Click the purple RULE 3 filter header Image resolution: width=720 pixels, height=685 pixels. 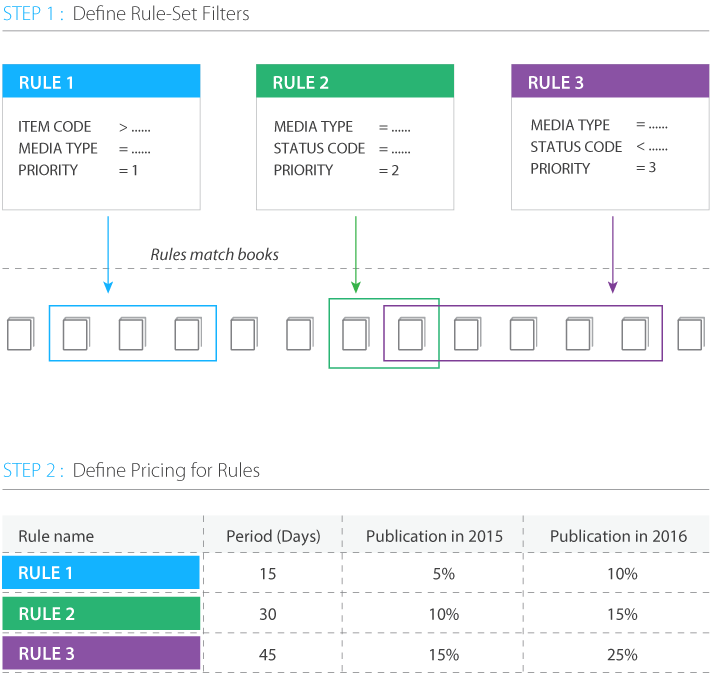click(x=610, y=81)
